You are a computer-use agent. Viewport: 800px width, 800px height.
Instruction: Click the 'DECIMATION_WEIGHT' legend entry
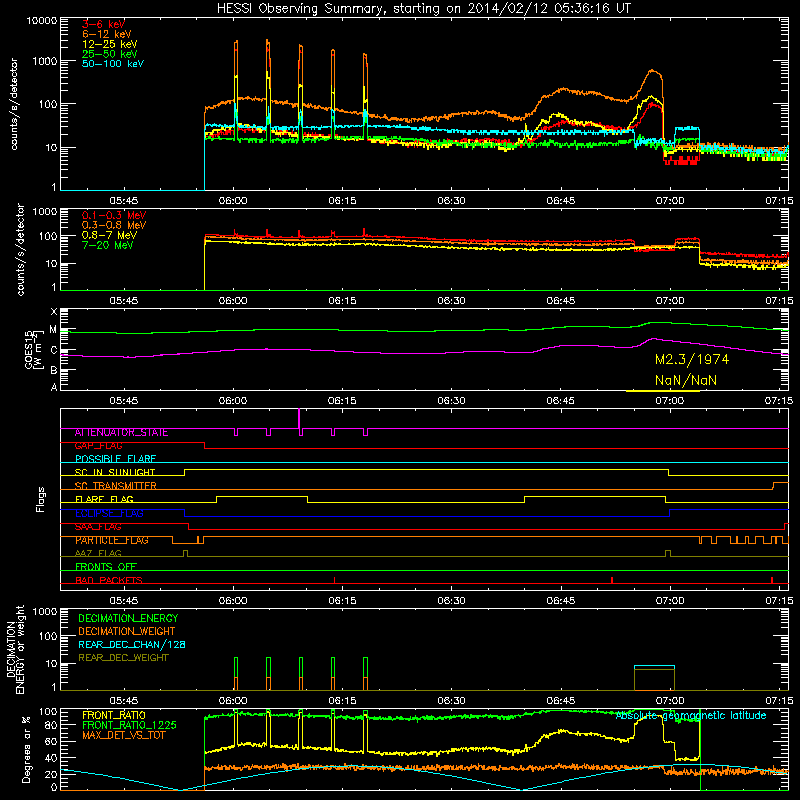click(127, 632)
